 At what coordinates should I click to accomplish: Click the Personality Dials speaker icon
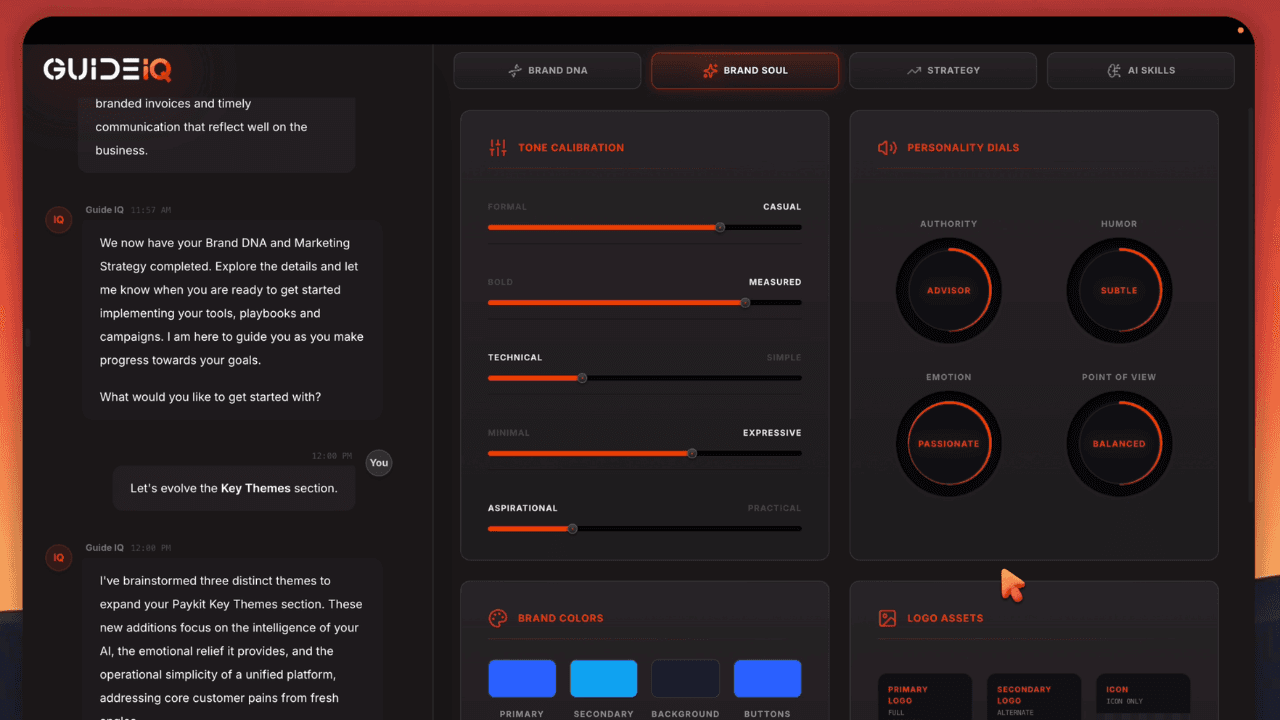(887, 148)
